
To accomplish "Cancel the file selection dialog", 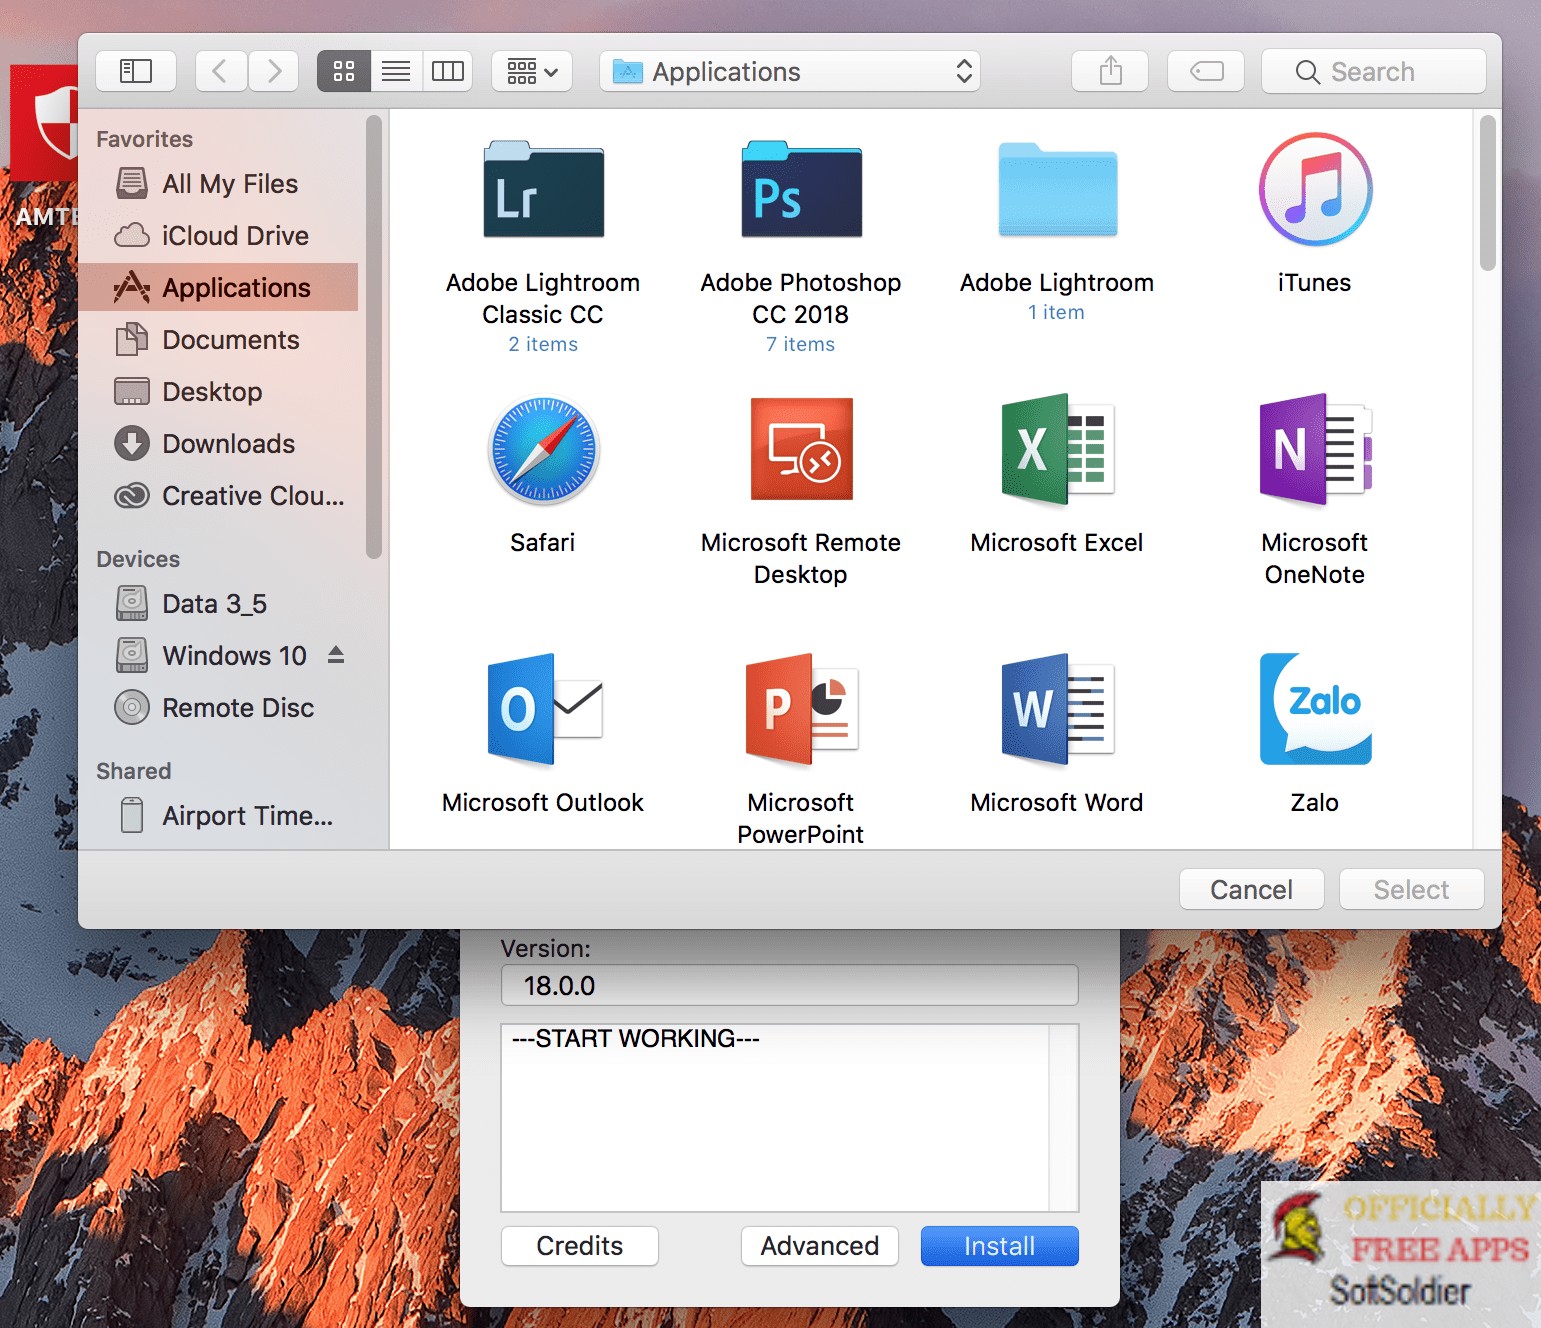I will tap(1251, 889).
